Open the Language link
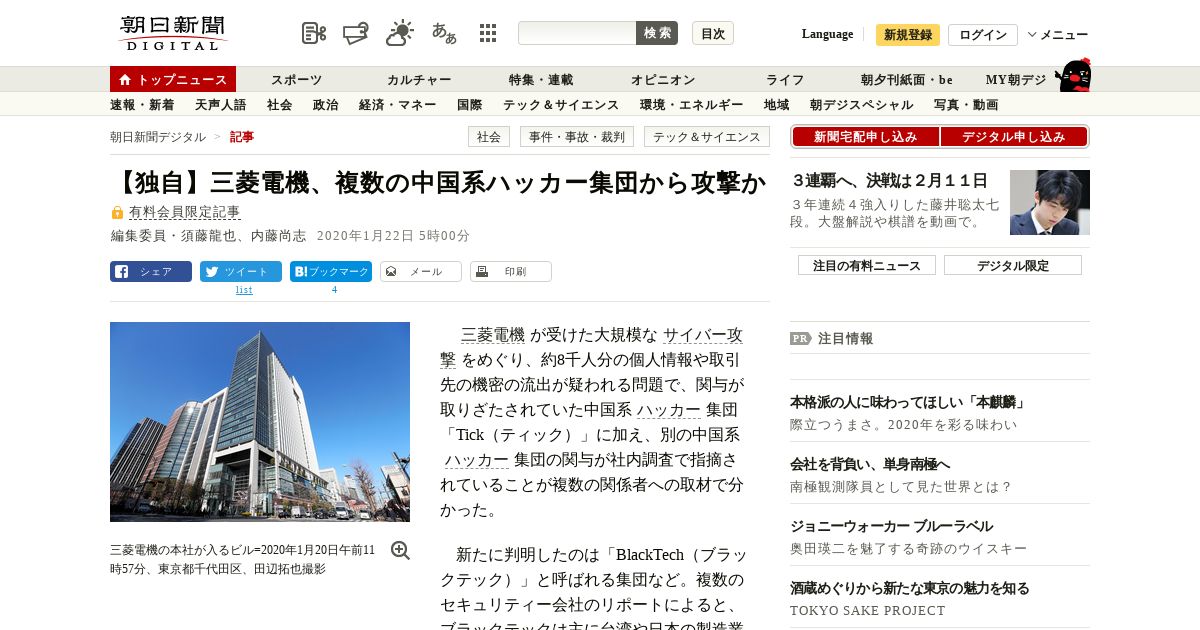Image resolution: width=1200 pixels, height=630 pixels. (827, 34)
